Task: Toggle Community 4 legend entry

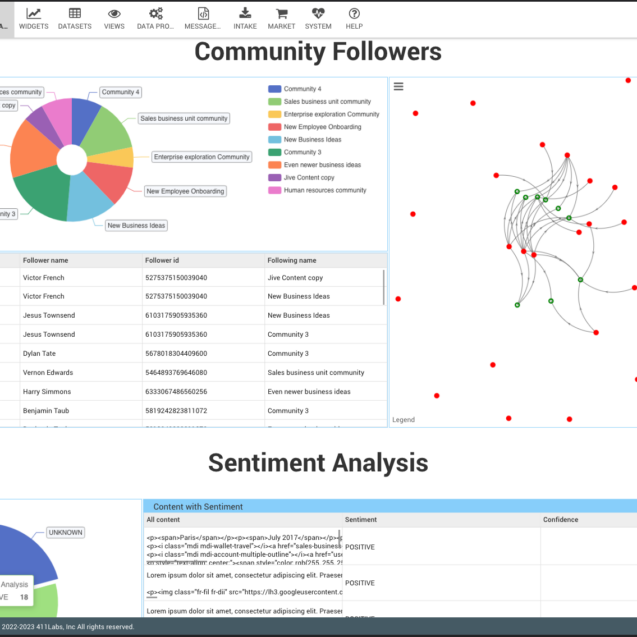Action: [295, 89]
